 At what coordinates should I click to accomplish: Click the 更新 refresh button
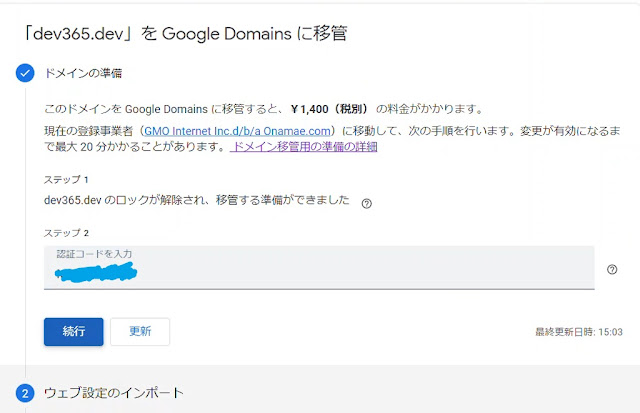pyautogui.click(x=140, y=331)
